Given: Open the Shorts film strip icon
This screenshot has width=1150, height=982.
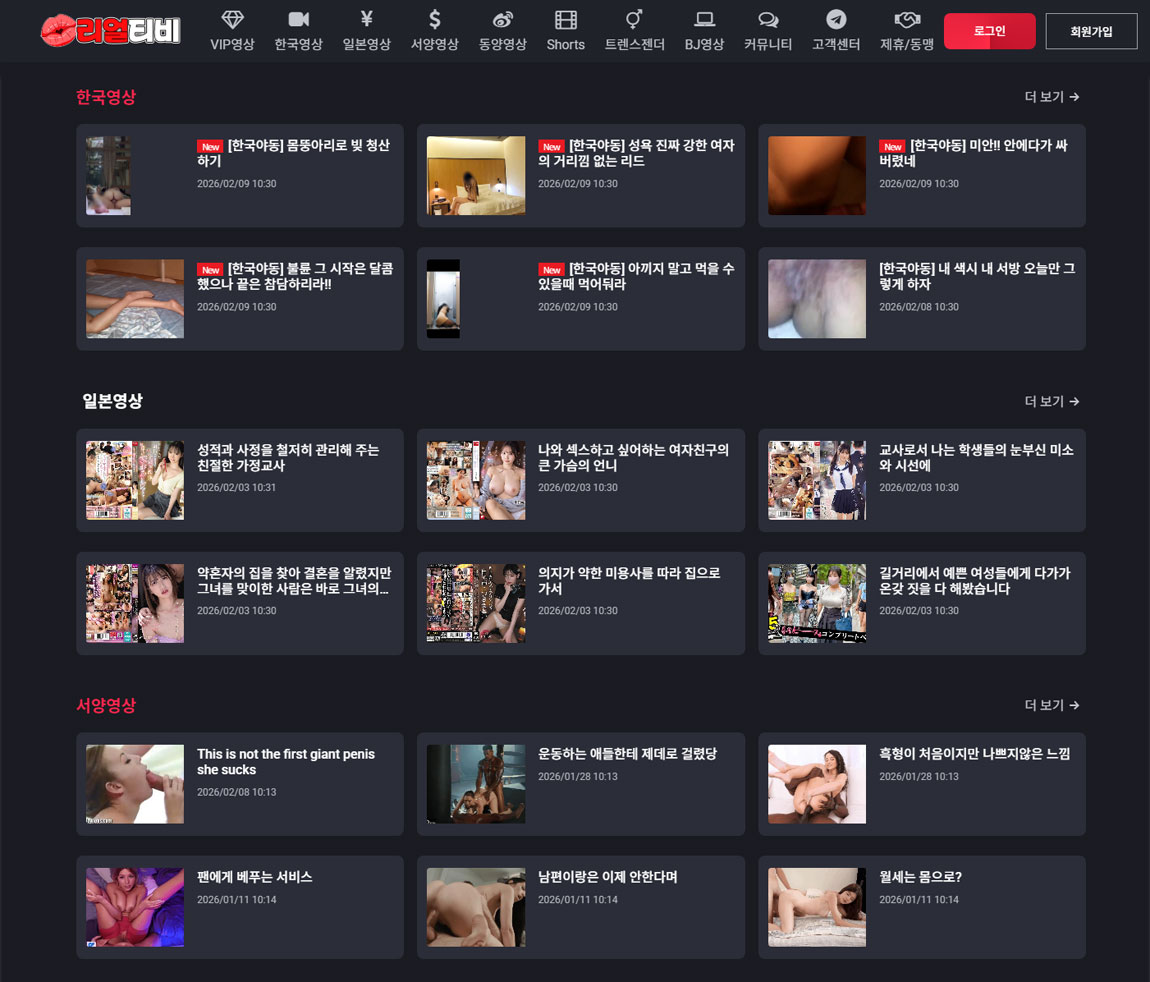Looking at the screenshot, I should 565,20.
